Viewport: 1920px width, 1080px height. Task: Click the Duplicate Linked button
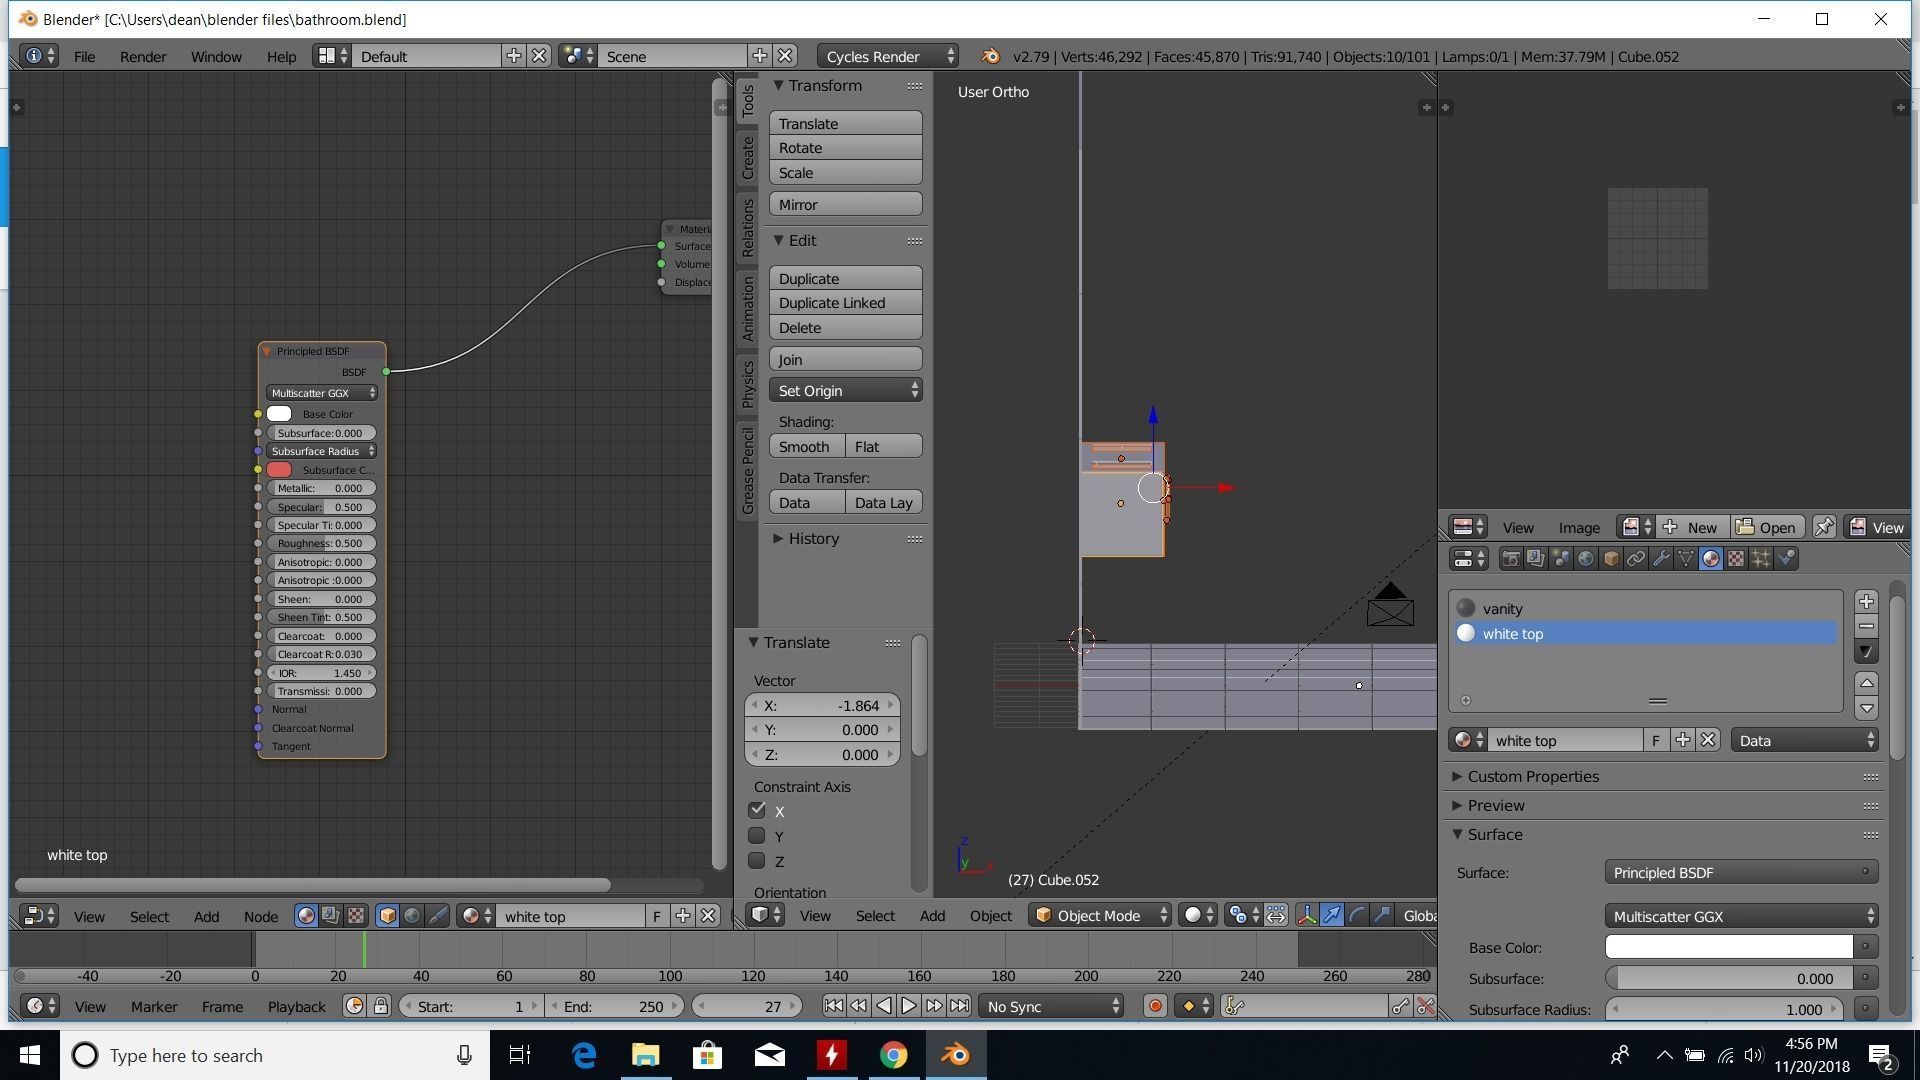[845, 303]
